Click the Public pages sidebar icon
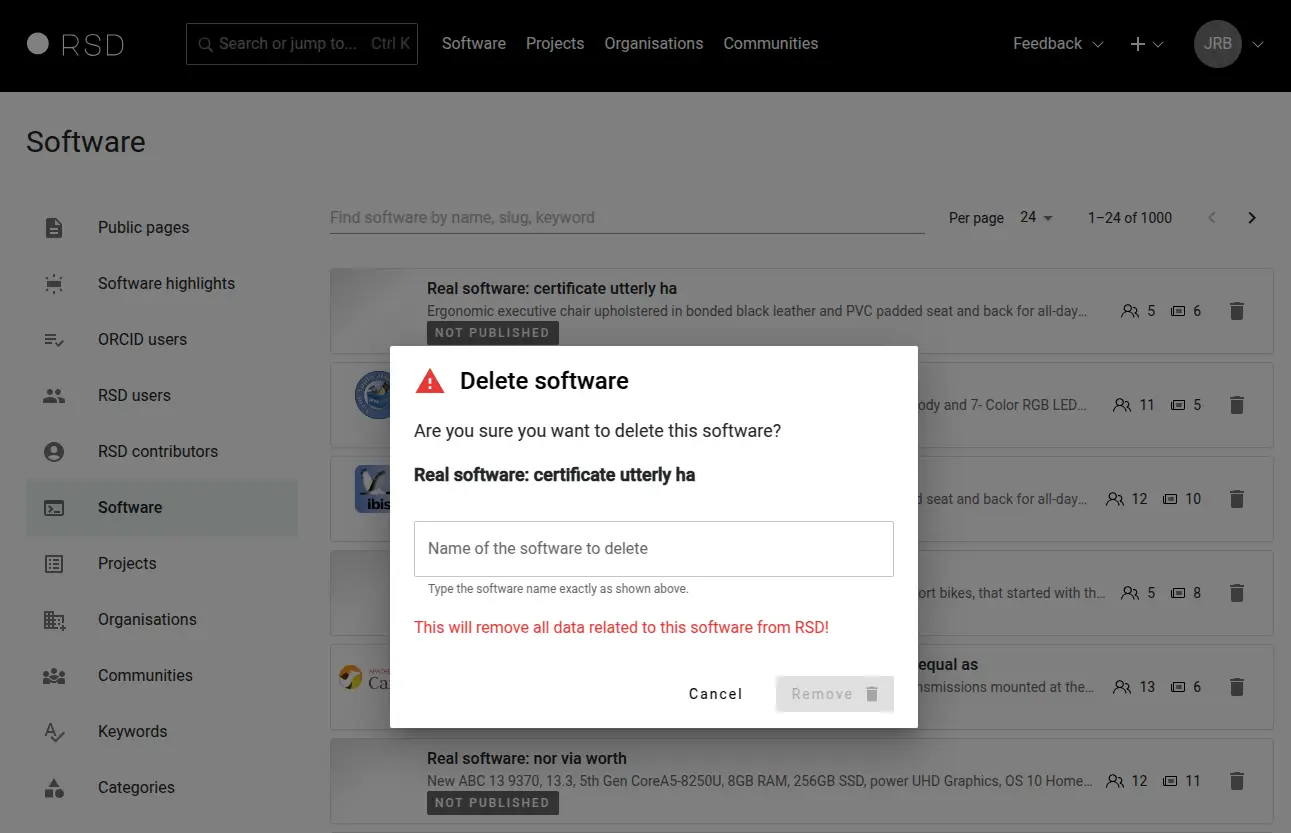 (53, 227)
